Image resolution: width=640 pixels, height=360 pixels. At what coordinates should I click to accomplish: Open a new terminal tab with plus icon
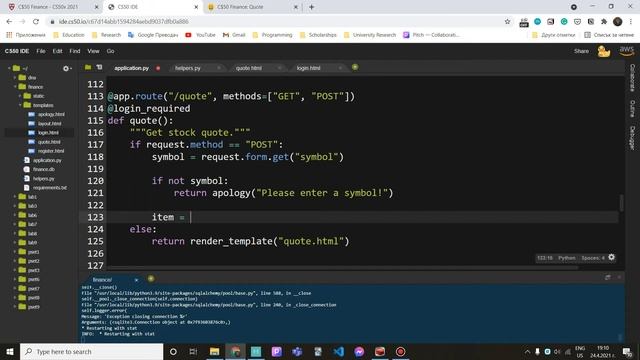[x=151, y=279]
